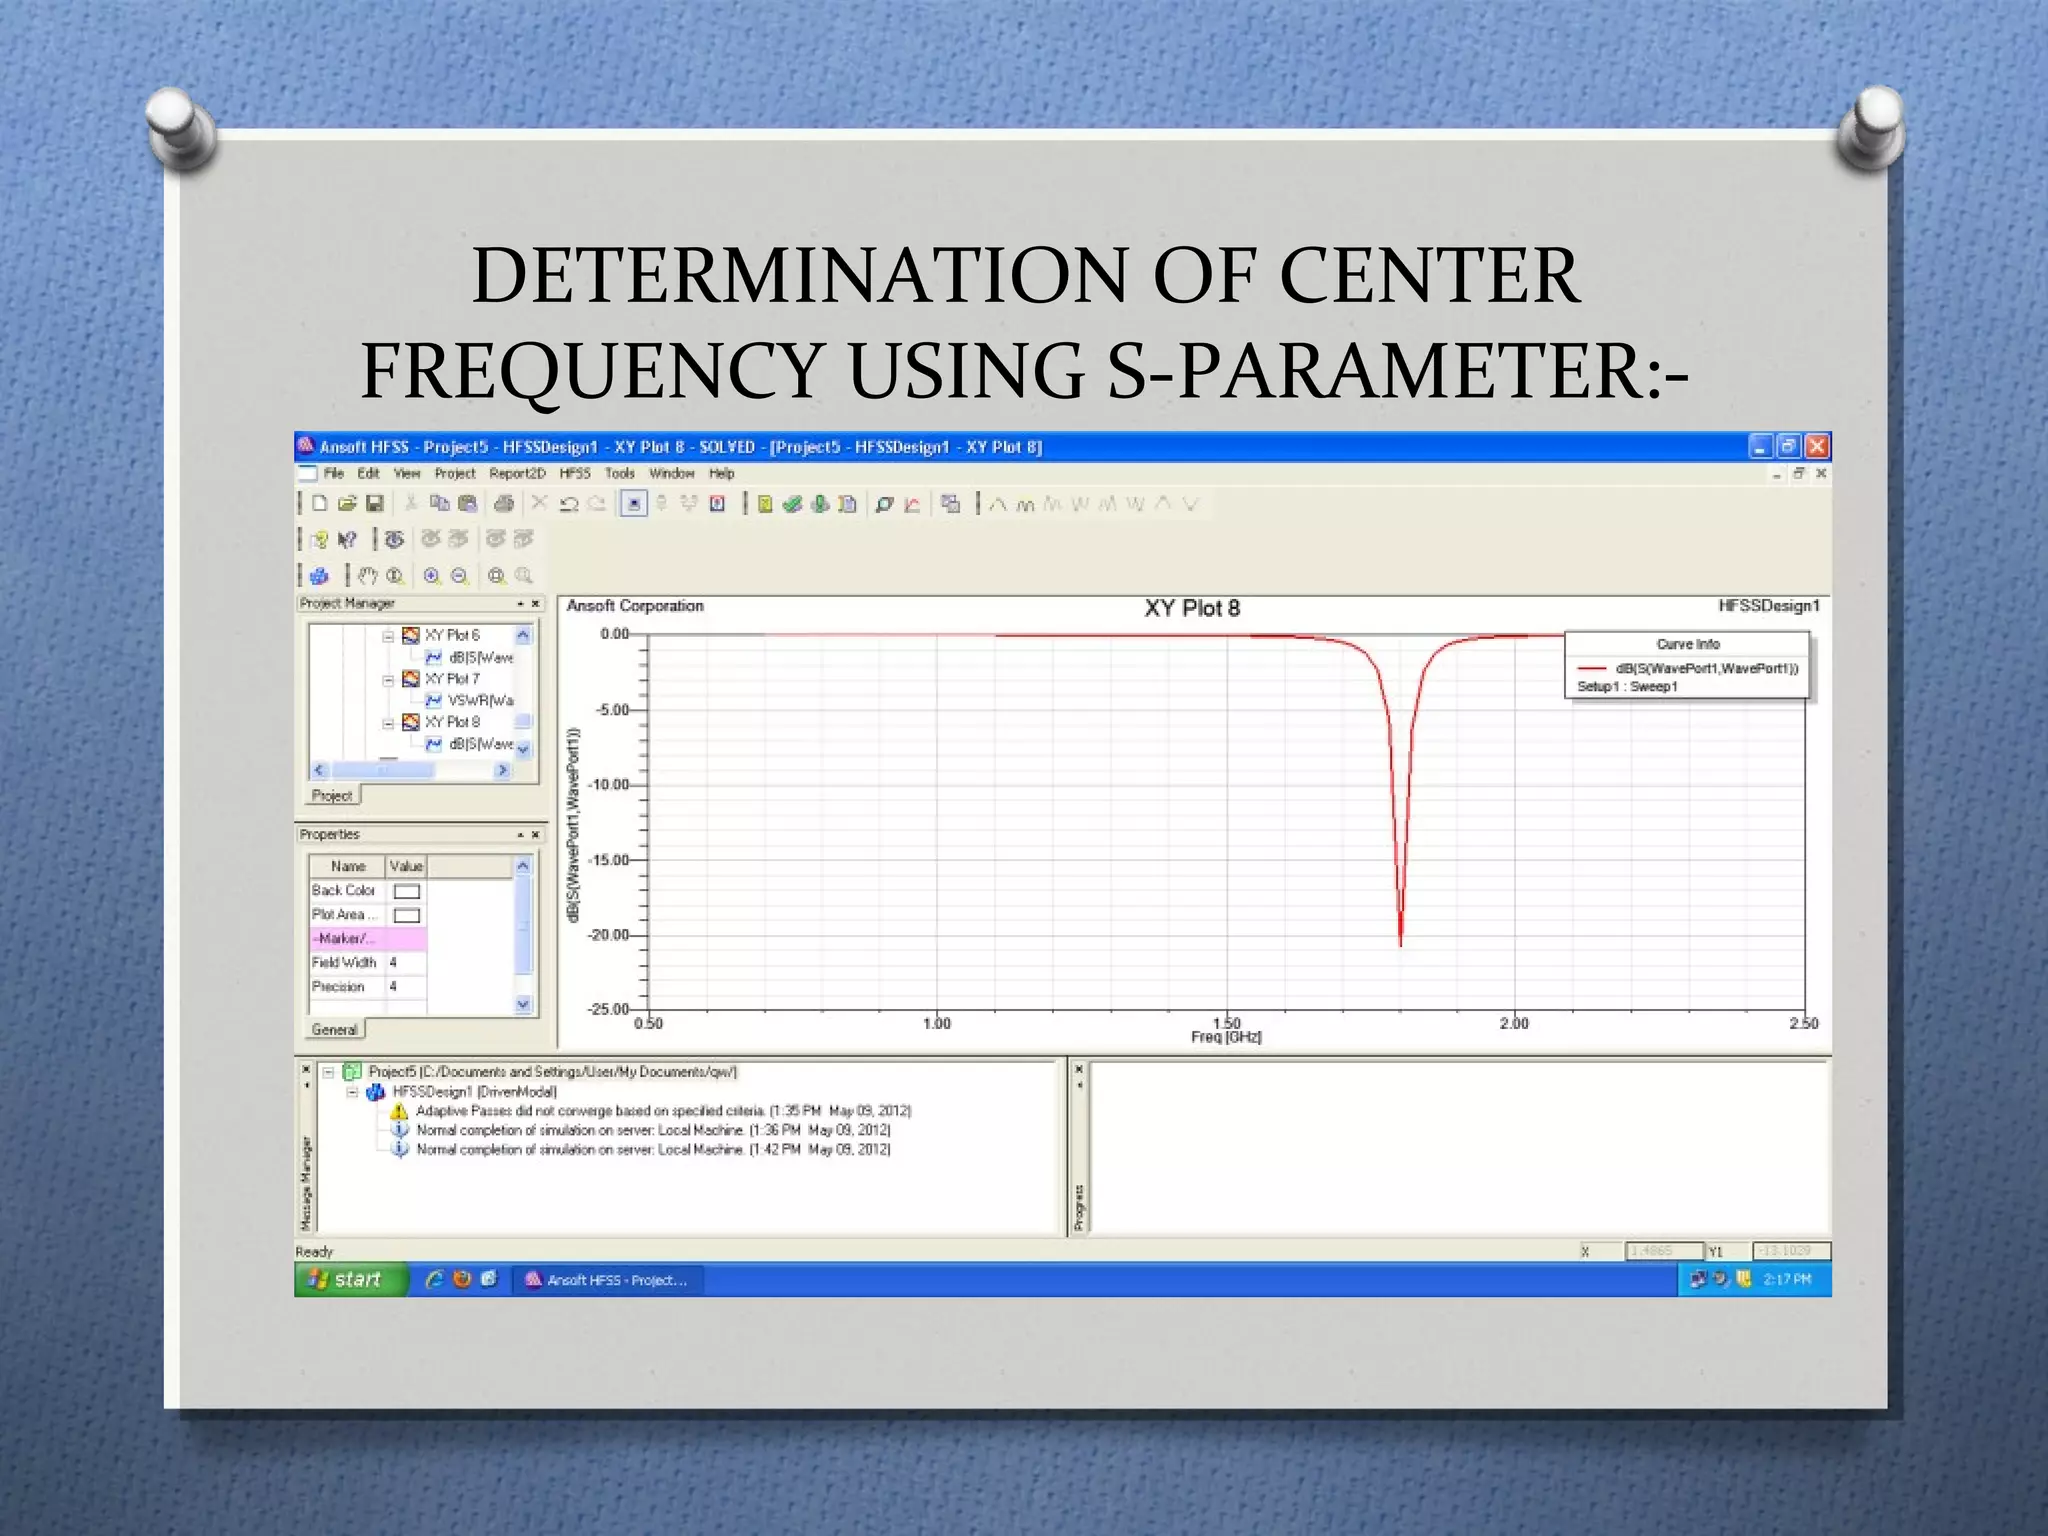This screenshot has width=2048, height=1536.
Task: Click the Open project folder icon
Action: 347,504
